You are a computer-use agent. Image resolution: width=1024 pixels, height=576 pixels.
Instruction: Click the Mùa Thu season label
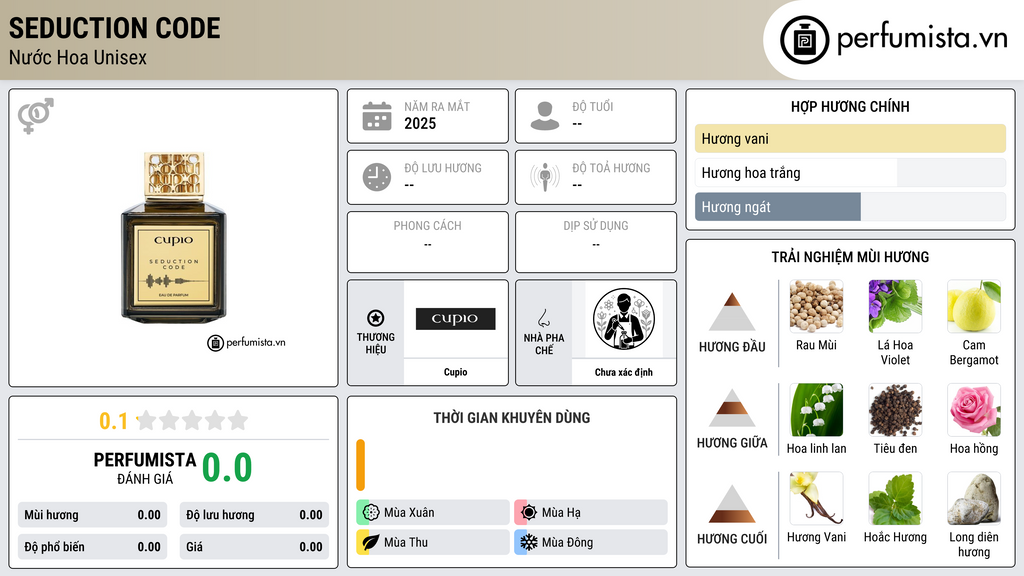pos(406,542)
